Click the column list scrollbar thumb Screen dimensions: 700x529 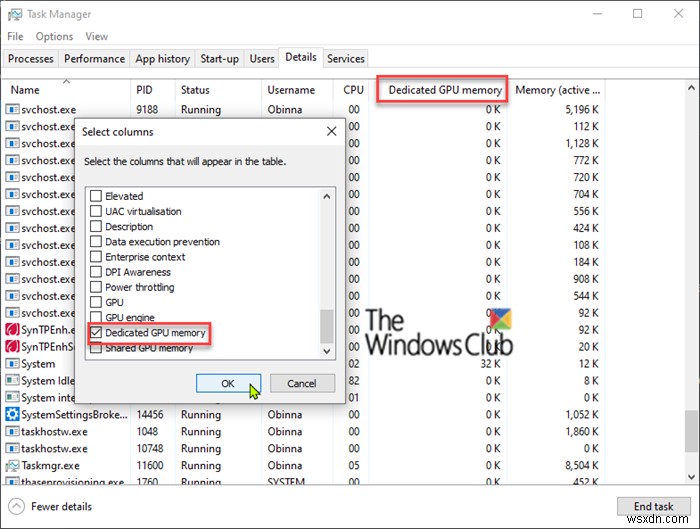tap(327, 326)
